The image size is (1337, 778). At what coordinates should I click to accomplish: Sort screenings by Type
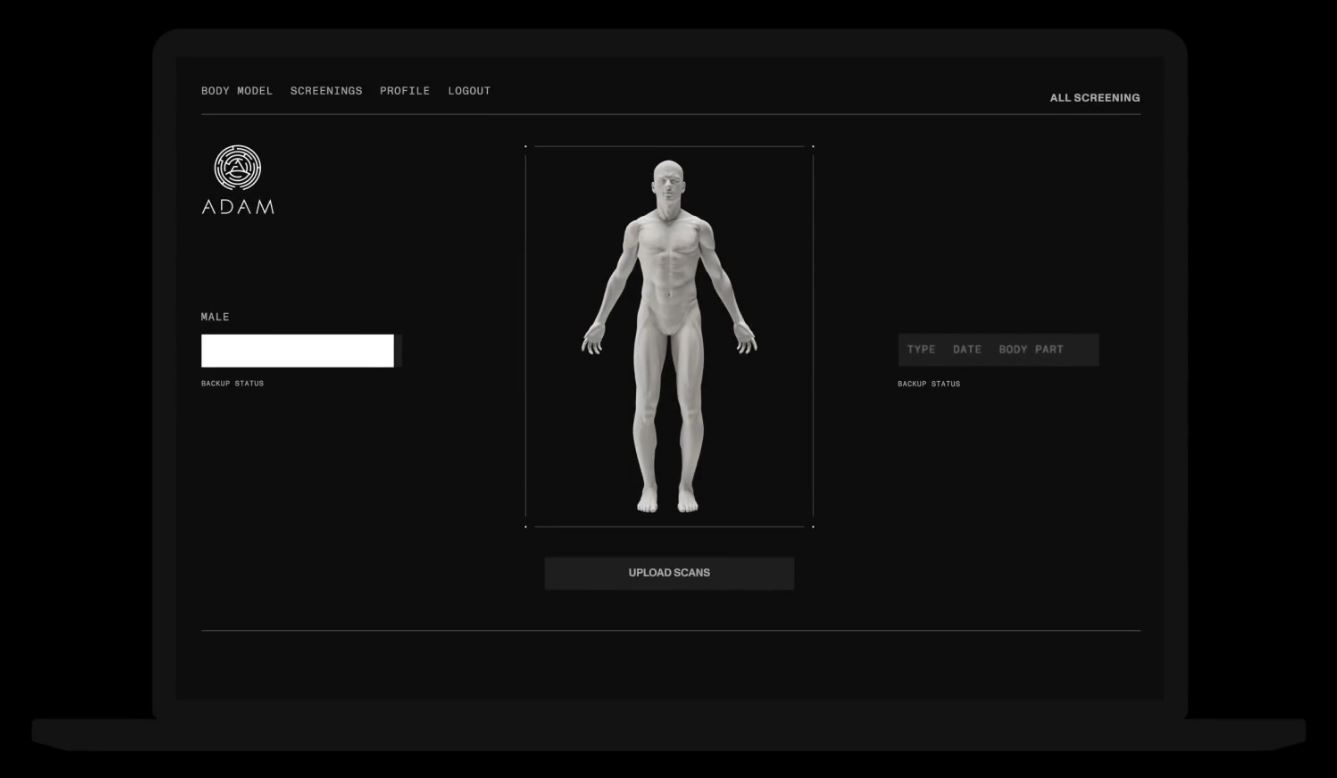(921, 350)
